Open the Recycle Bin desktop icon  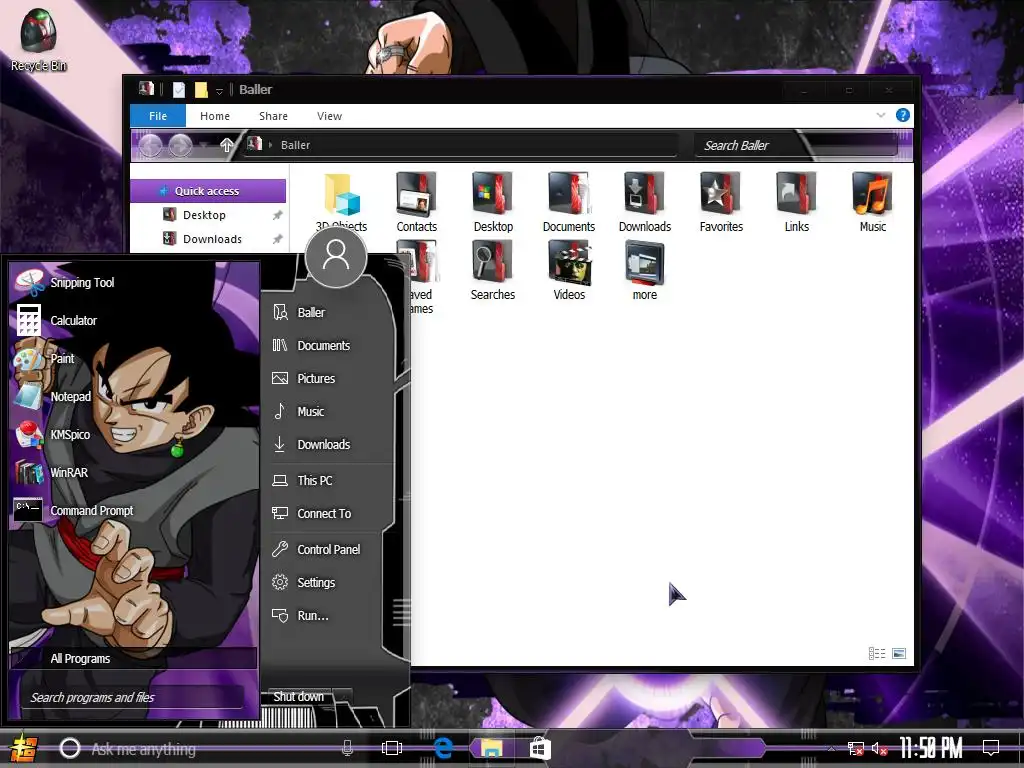(x=39, y=40)
